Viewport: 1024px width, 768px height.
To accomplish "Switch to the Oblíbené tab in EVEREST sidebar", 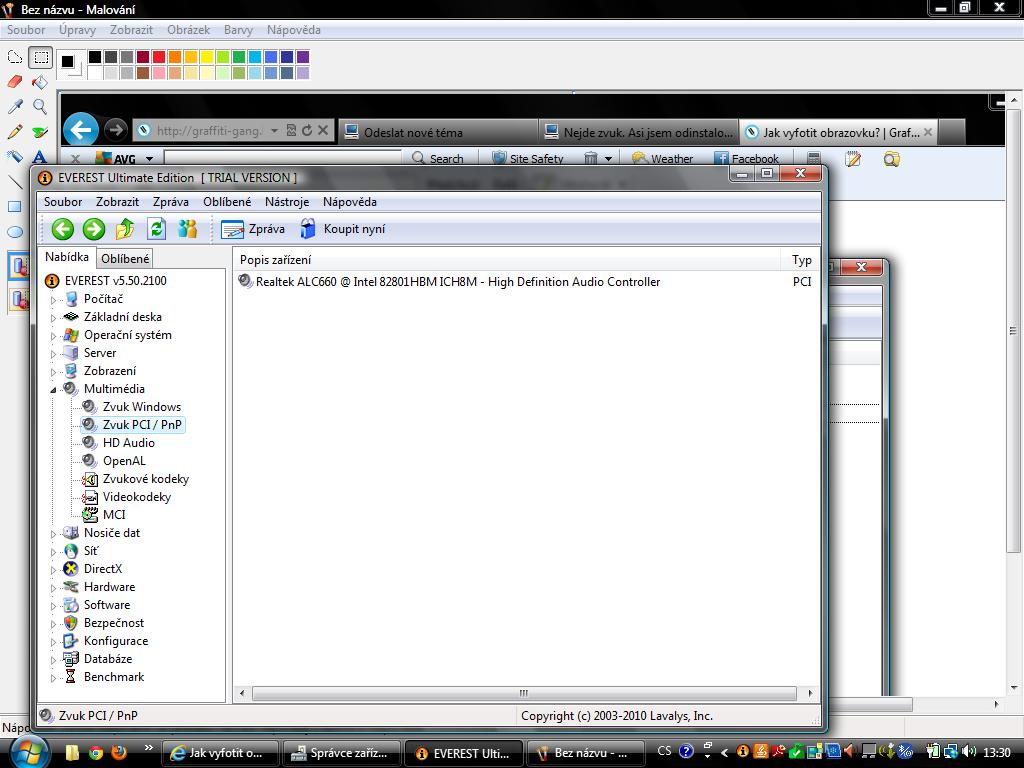I will pyautogui.click(x=125, y=259).
